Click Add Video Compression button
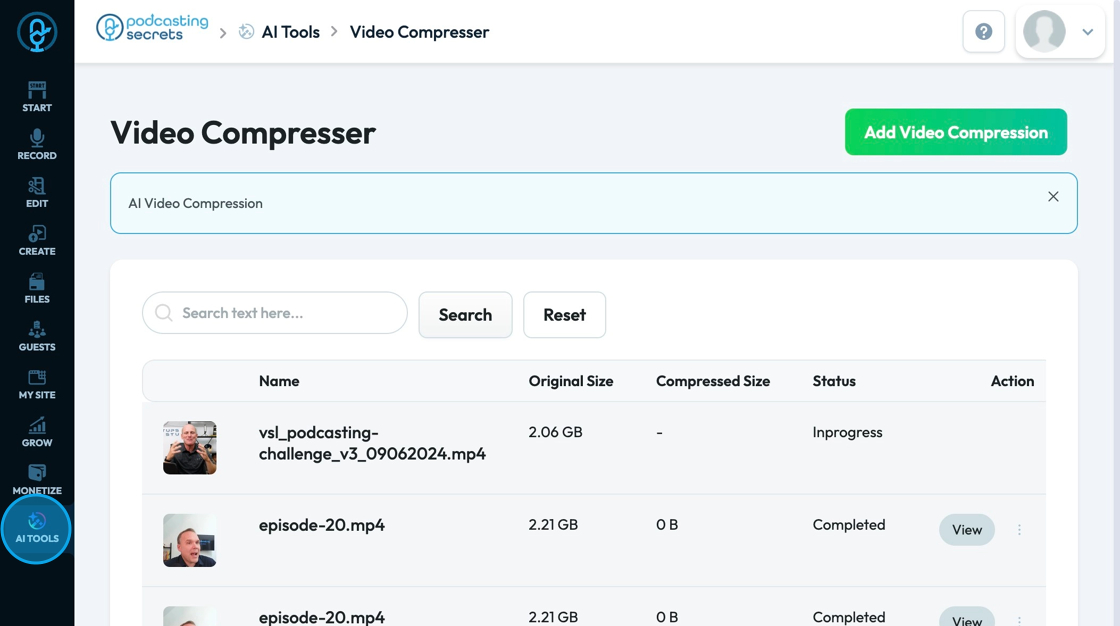Screen dimensions: 1120x626 [x=956, y=132]
